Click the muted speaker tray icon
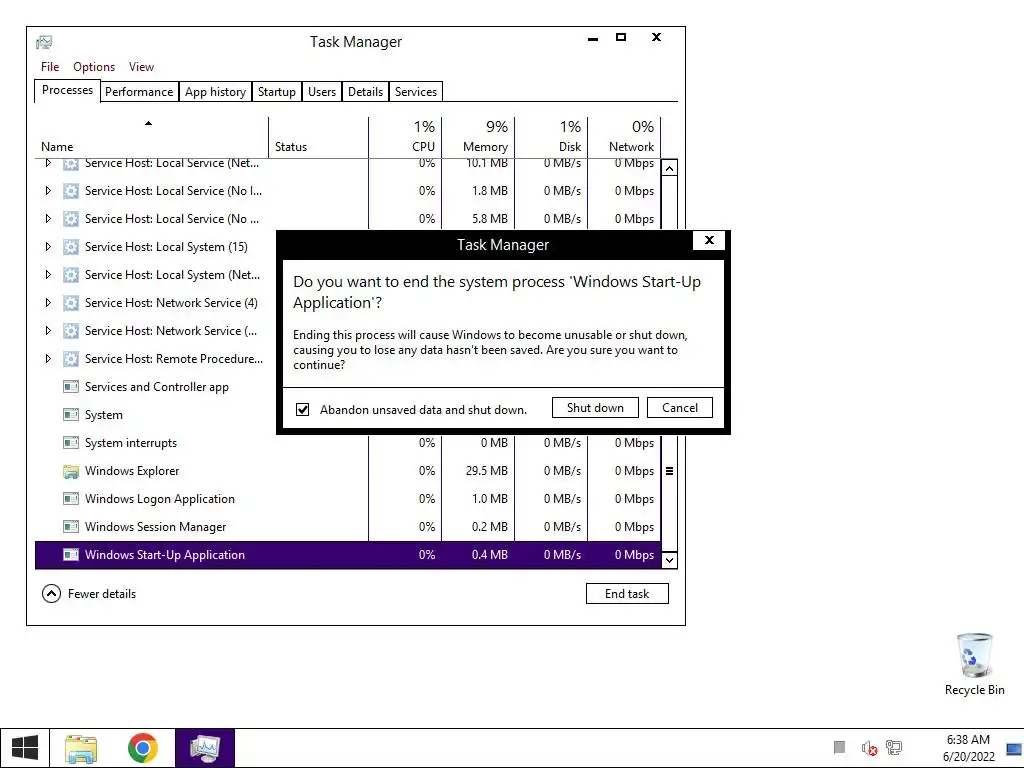This screenshot has width=1024, height=768. coord(869,748)
